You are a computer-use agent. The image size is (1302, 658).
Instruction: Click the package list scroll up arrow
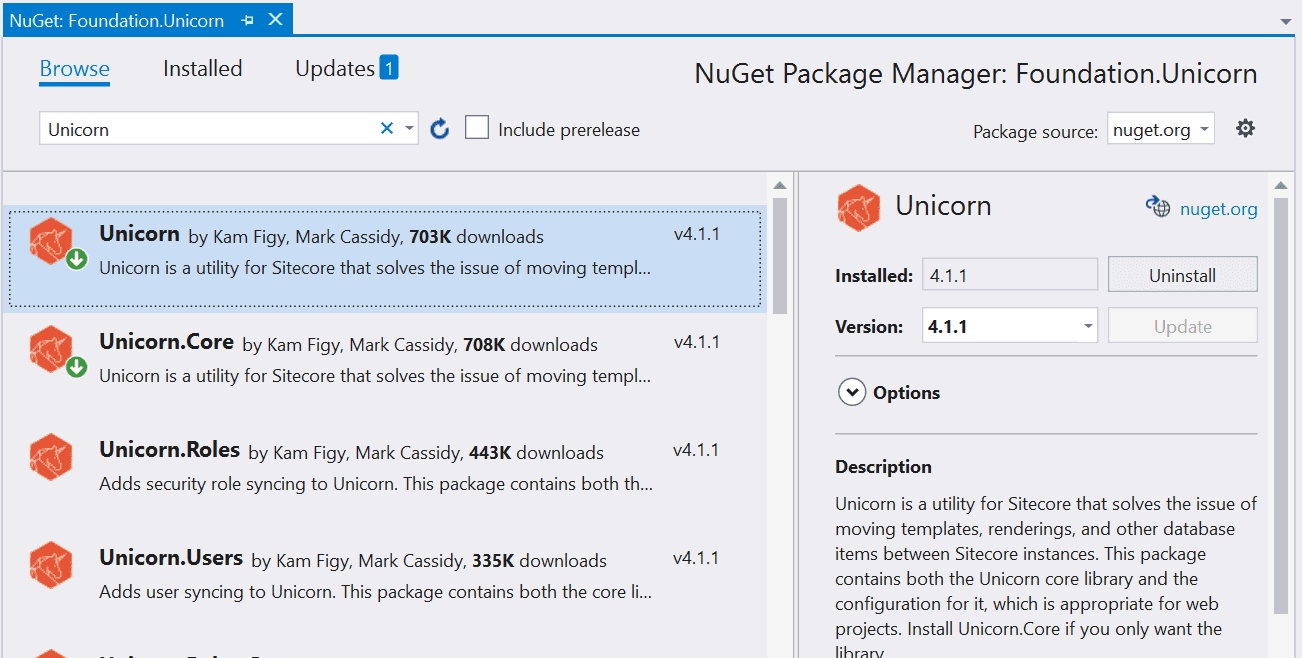780,185
